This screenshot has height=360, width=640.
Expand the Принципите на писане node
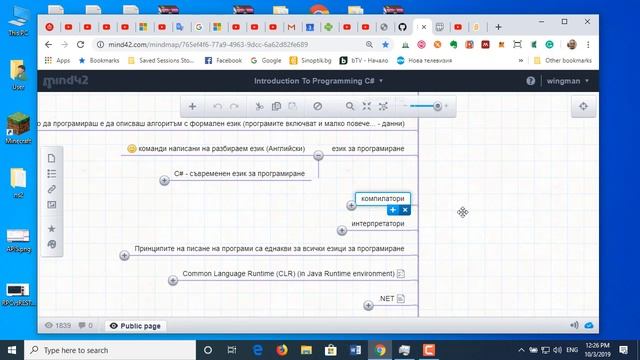tap(124, 256)
